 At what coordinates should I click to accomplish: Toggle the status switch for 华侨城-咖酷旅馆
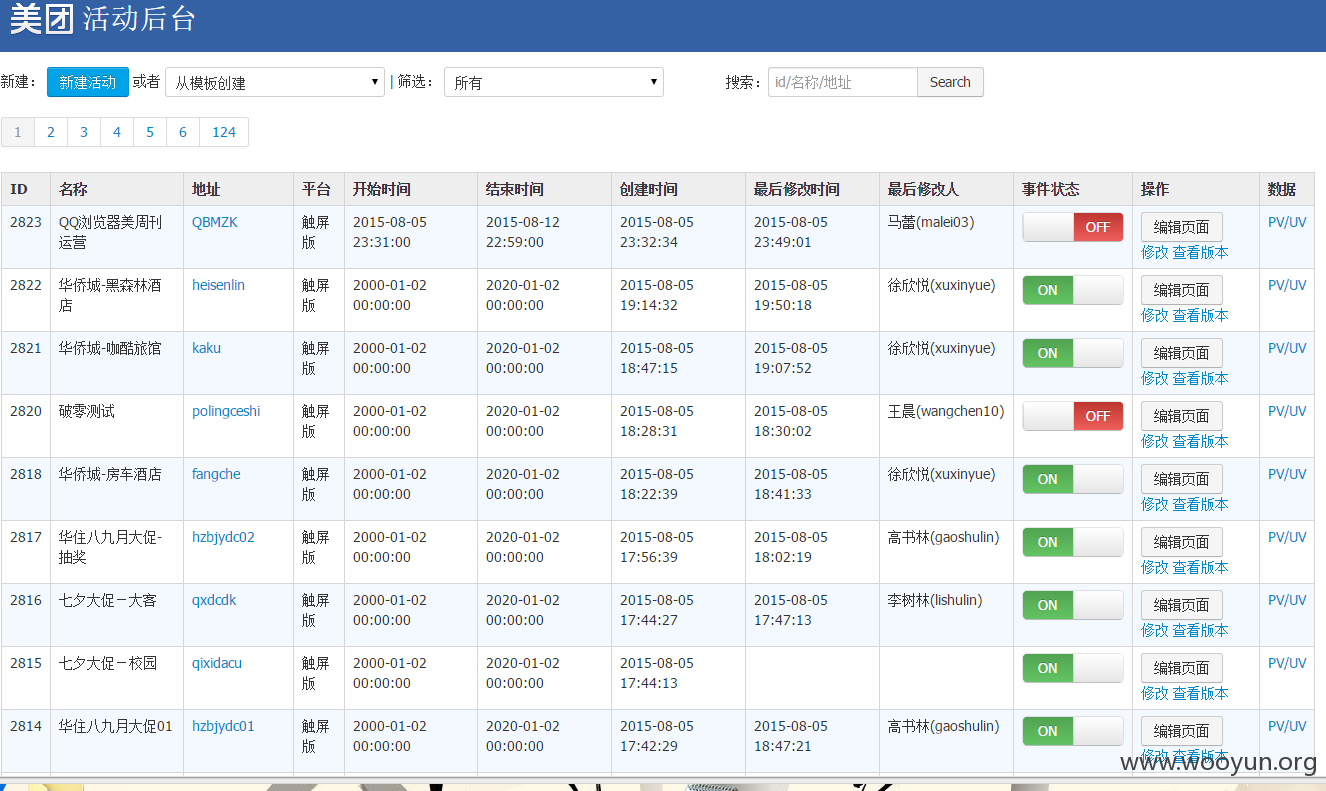[x=1072, y=353]
